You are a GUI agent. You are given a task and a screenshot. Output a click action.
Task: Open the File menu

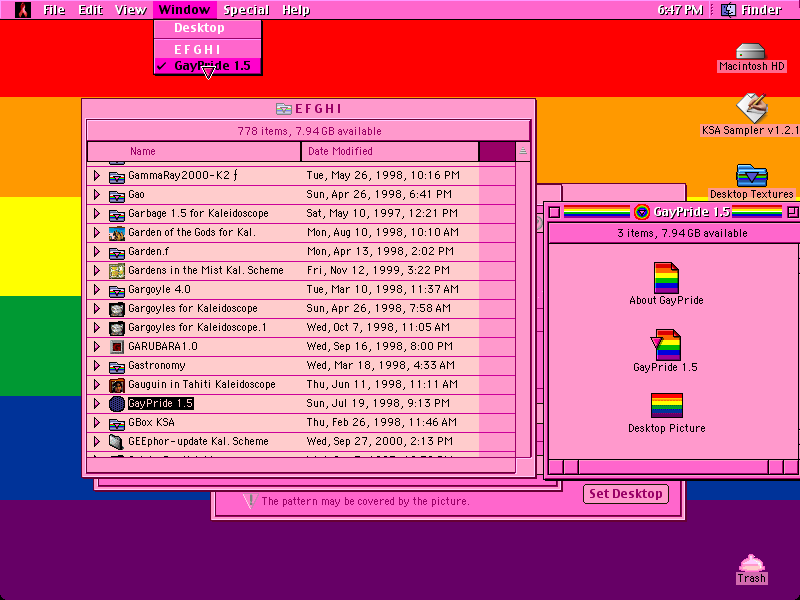(x=54, y=10)
